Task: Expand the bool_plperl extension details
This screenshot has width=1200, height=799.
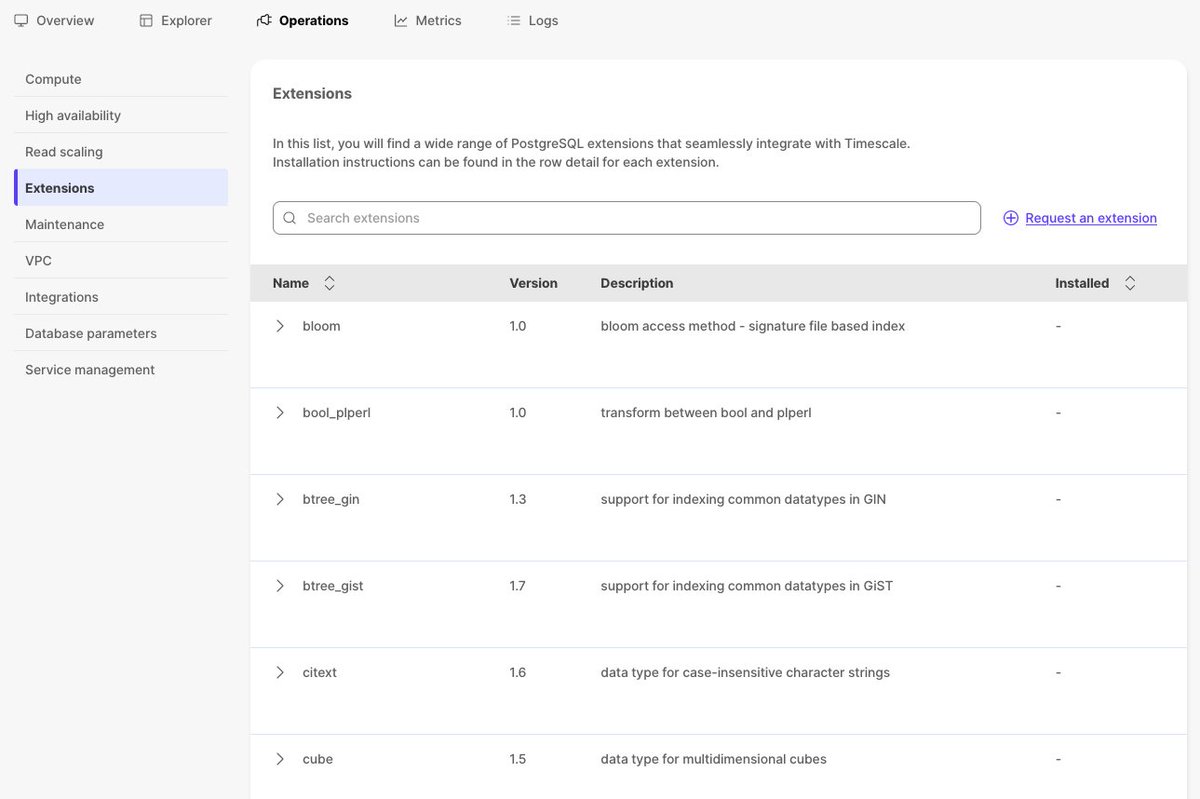Action: click(x=280, y=412)
